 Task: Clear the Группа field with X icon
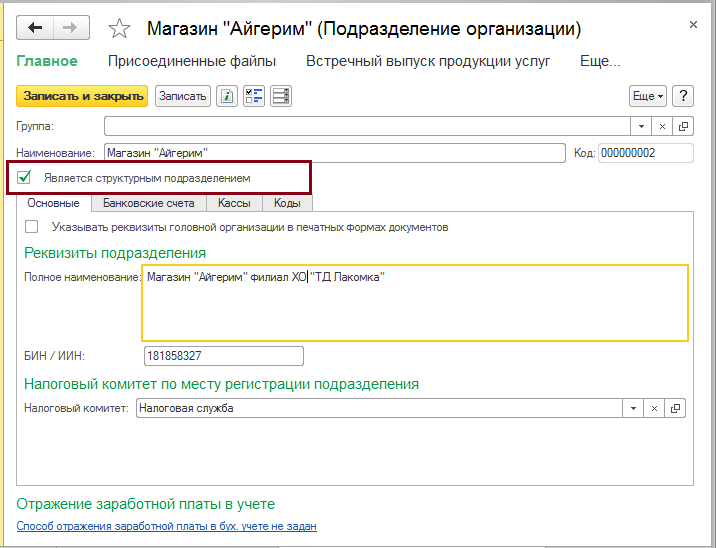click(x=661, y=126)
